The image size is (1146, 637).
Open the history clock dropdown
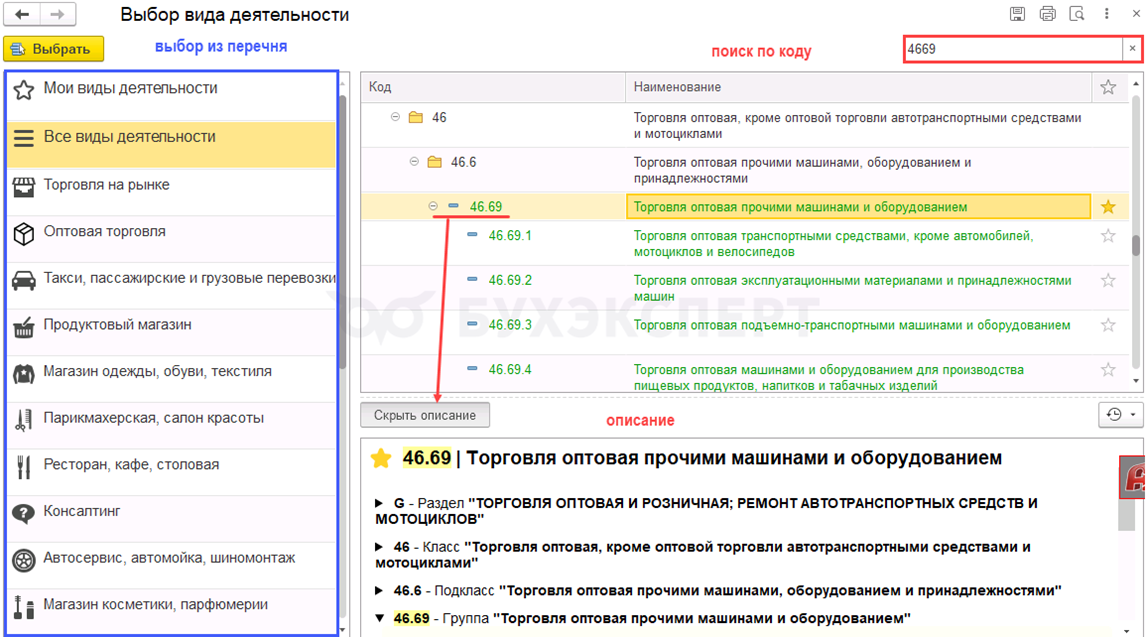coord(1119,414)
